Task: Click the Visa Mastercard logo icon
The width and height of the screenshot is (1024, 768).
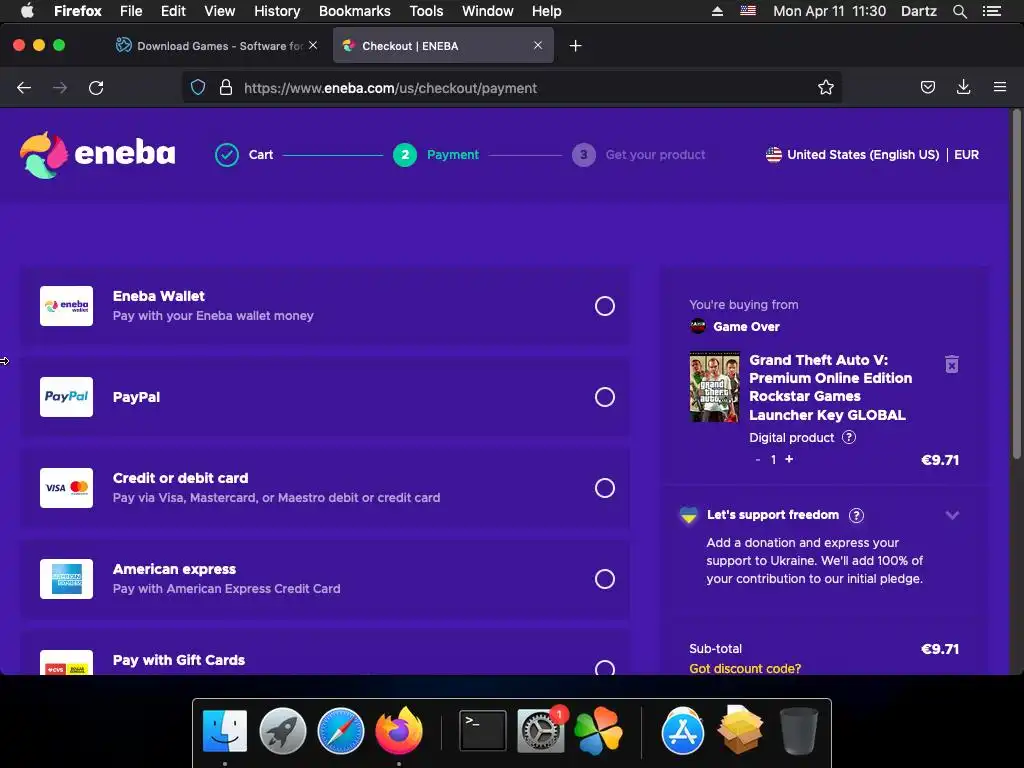Action: (x=67, y=488)
